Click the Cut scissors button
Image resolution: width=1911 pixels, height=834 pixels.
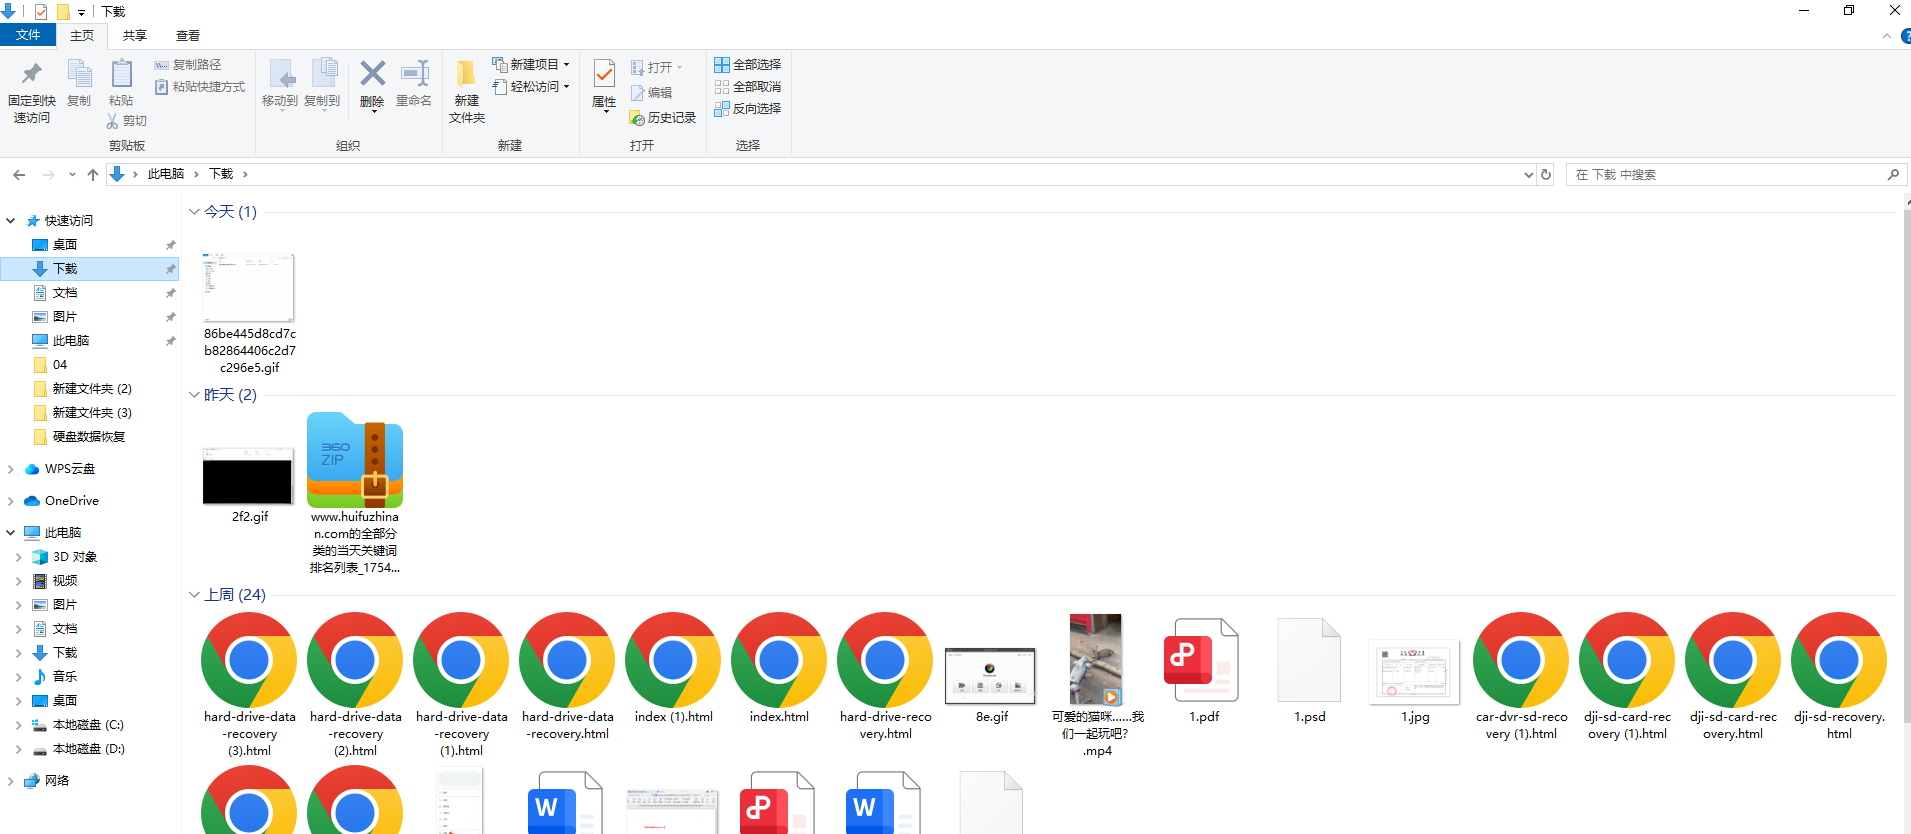127,121
